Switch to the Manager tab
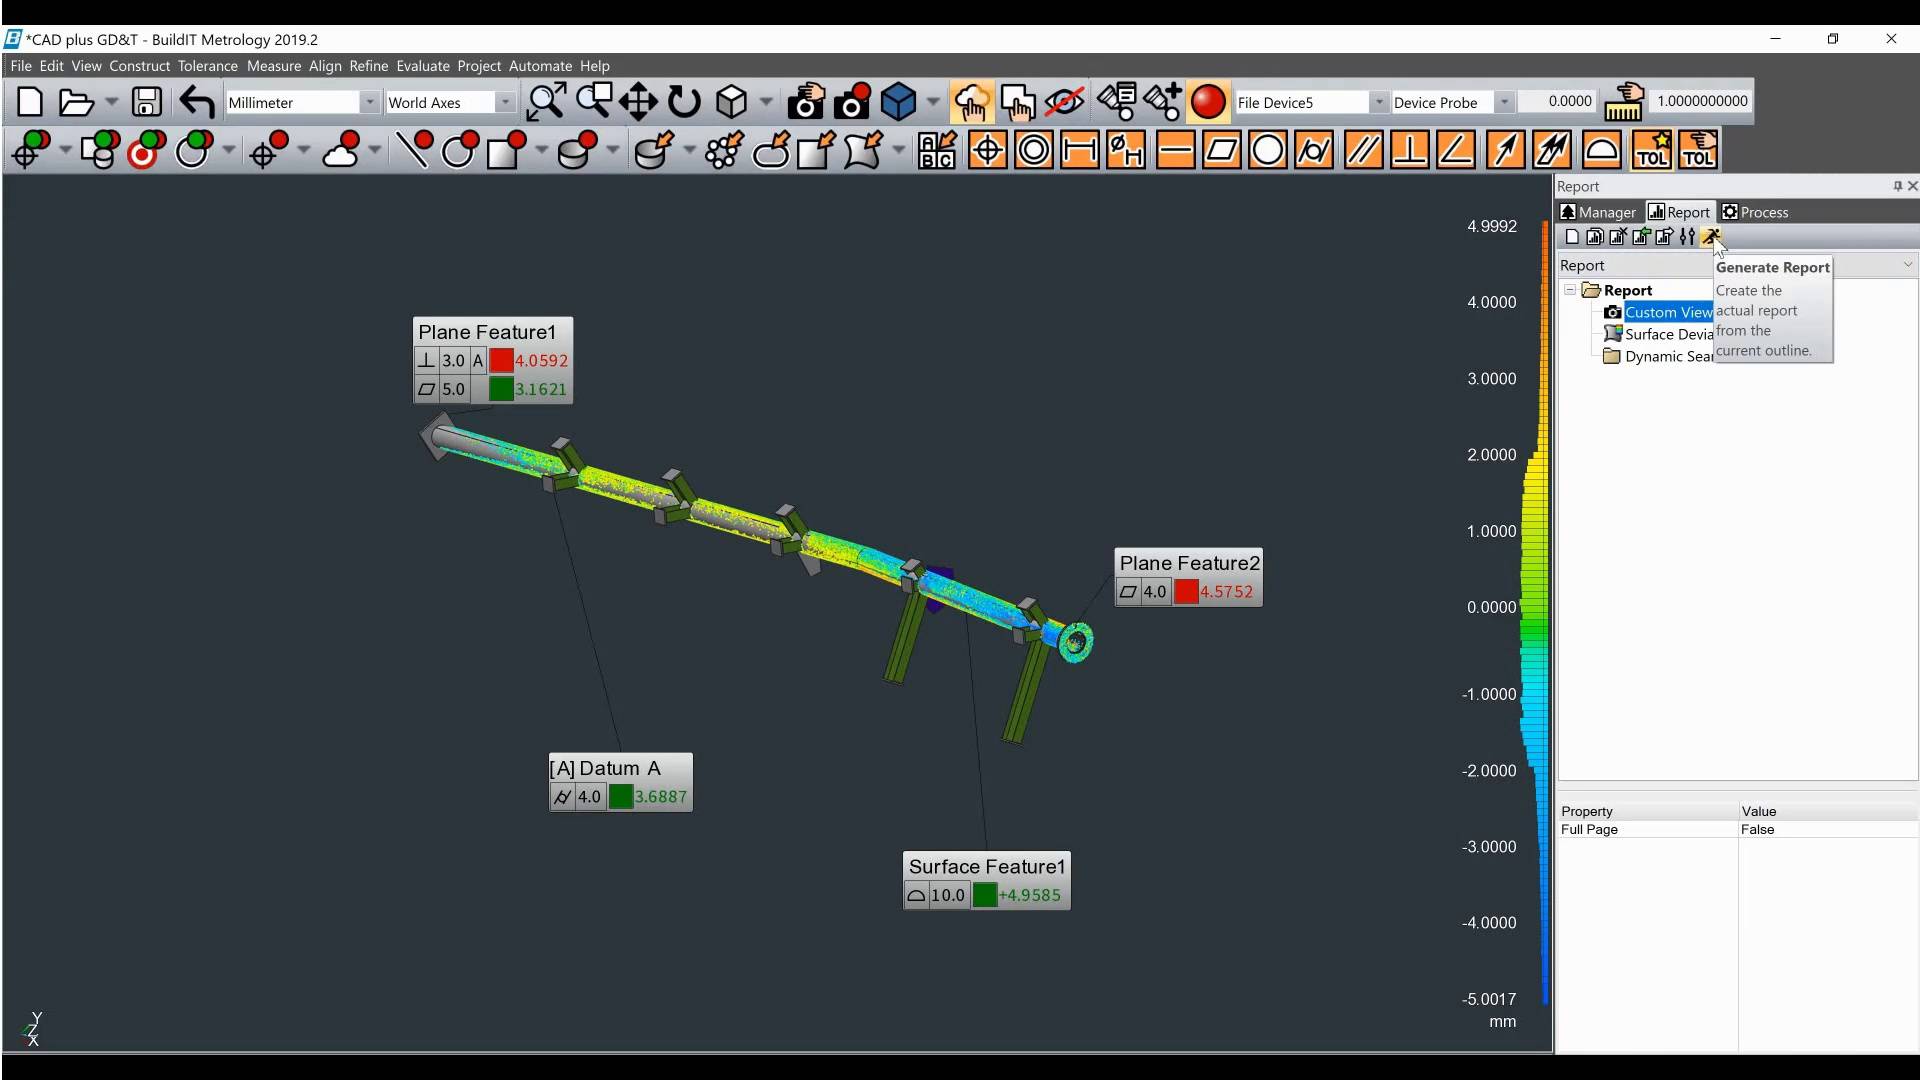1920x1080 pixels. pyautogui.click(x=1598, y=212)
